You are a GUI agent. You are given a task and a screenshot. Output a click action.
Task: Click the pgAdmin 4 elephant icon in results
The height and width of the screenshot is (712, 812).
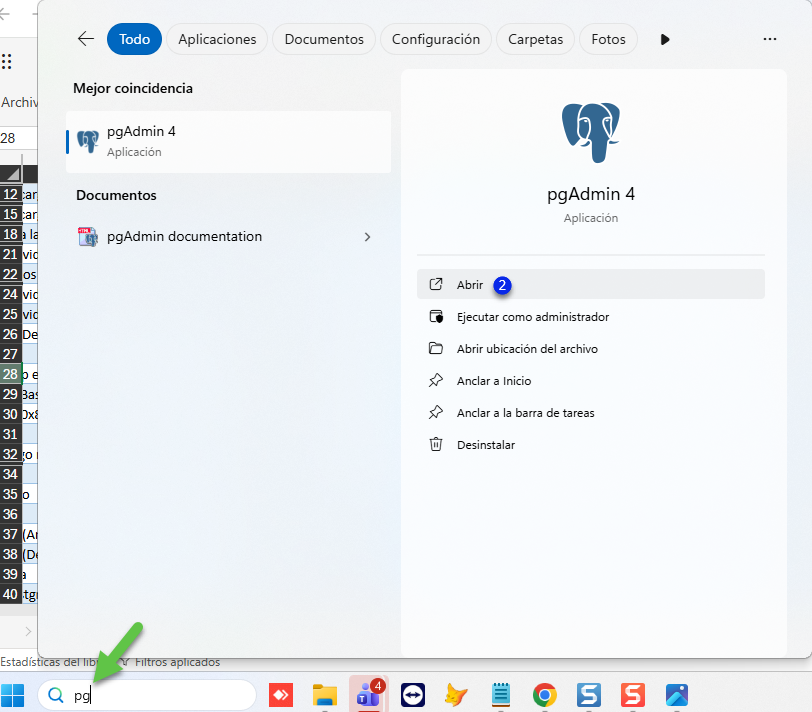point(88,141)
